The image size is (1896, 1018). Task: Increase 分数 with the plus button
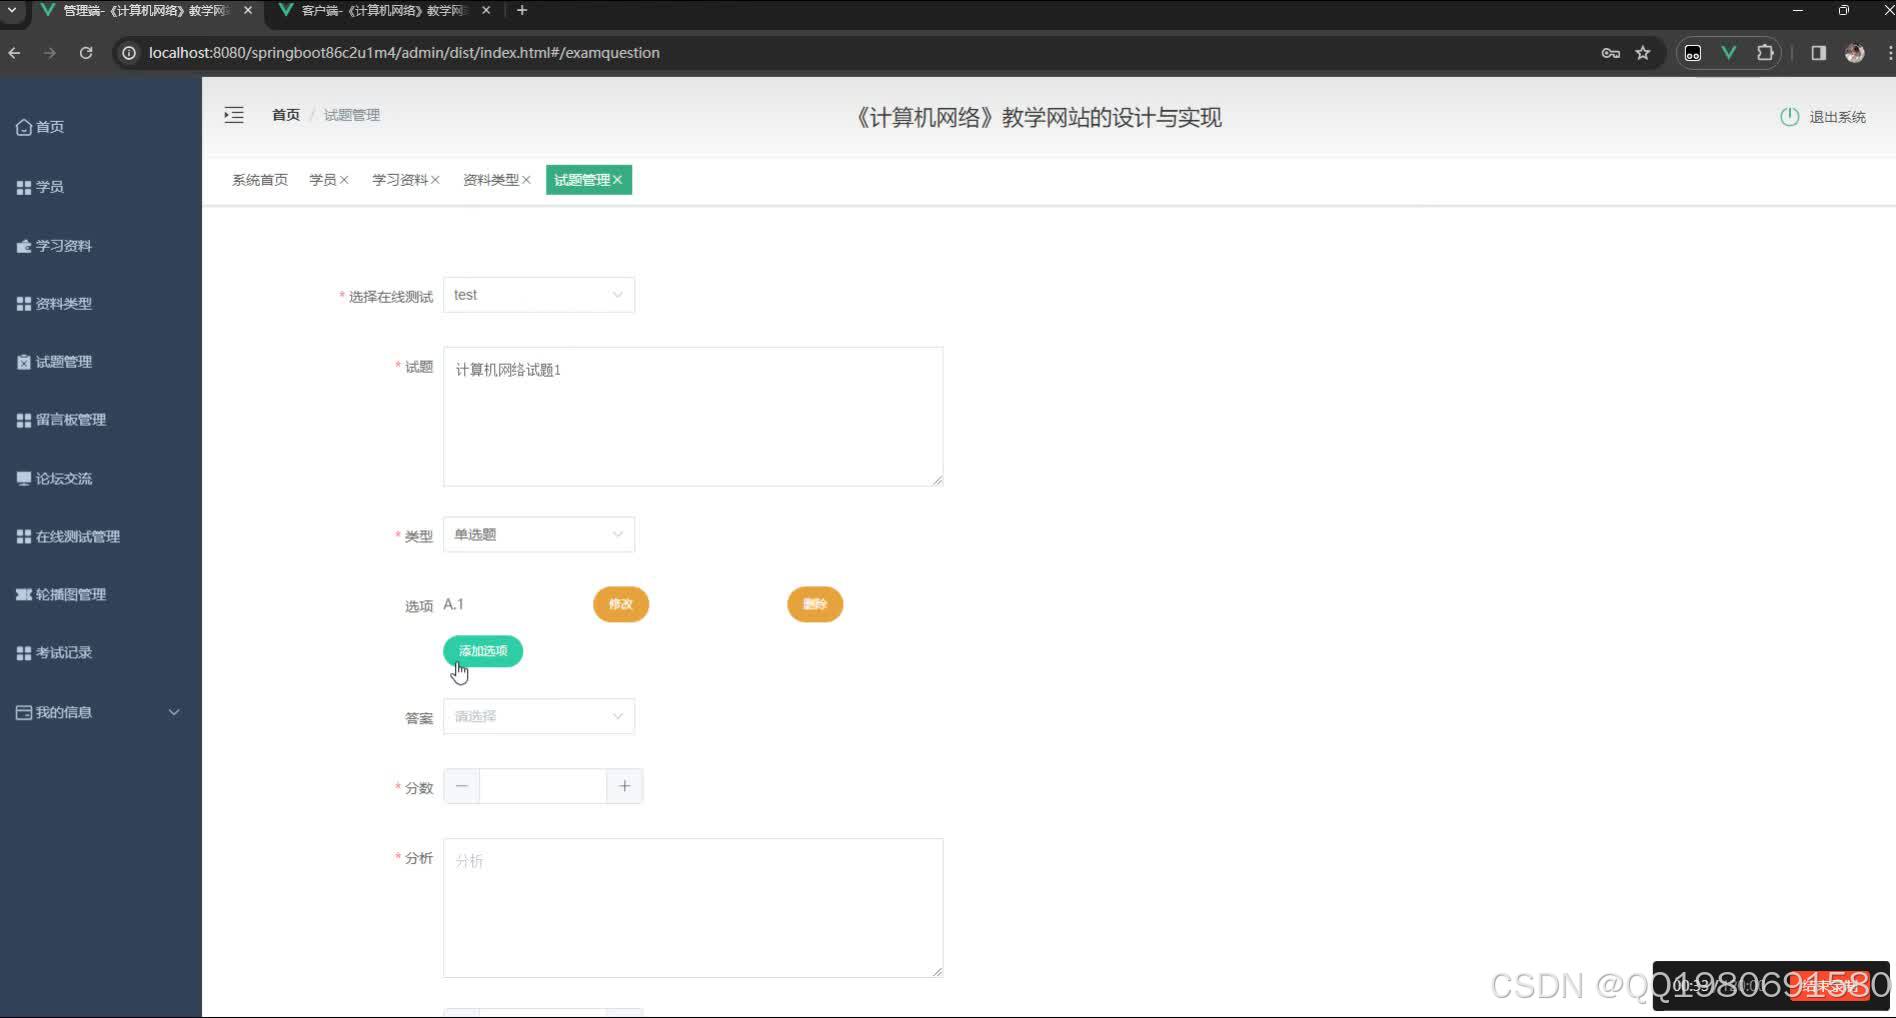tap(625, 787)
